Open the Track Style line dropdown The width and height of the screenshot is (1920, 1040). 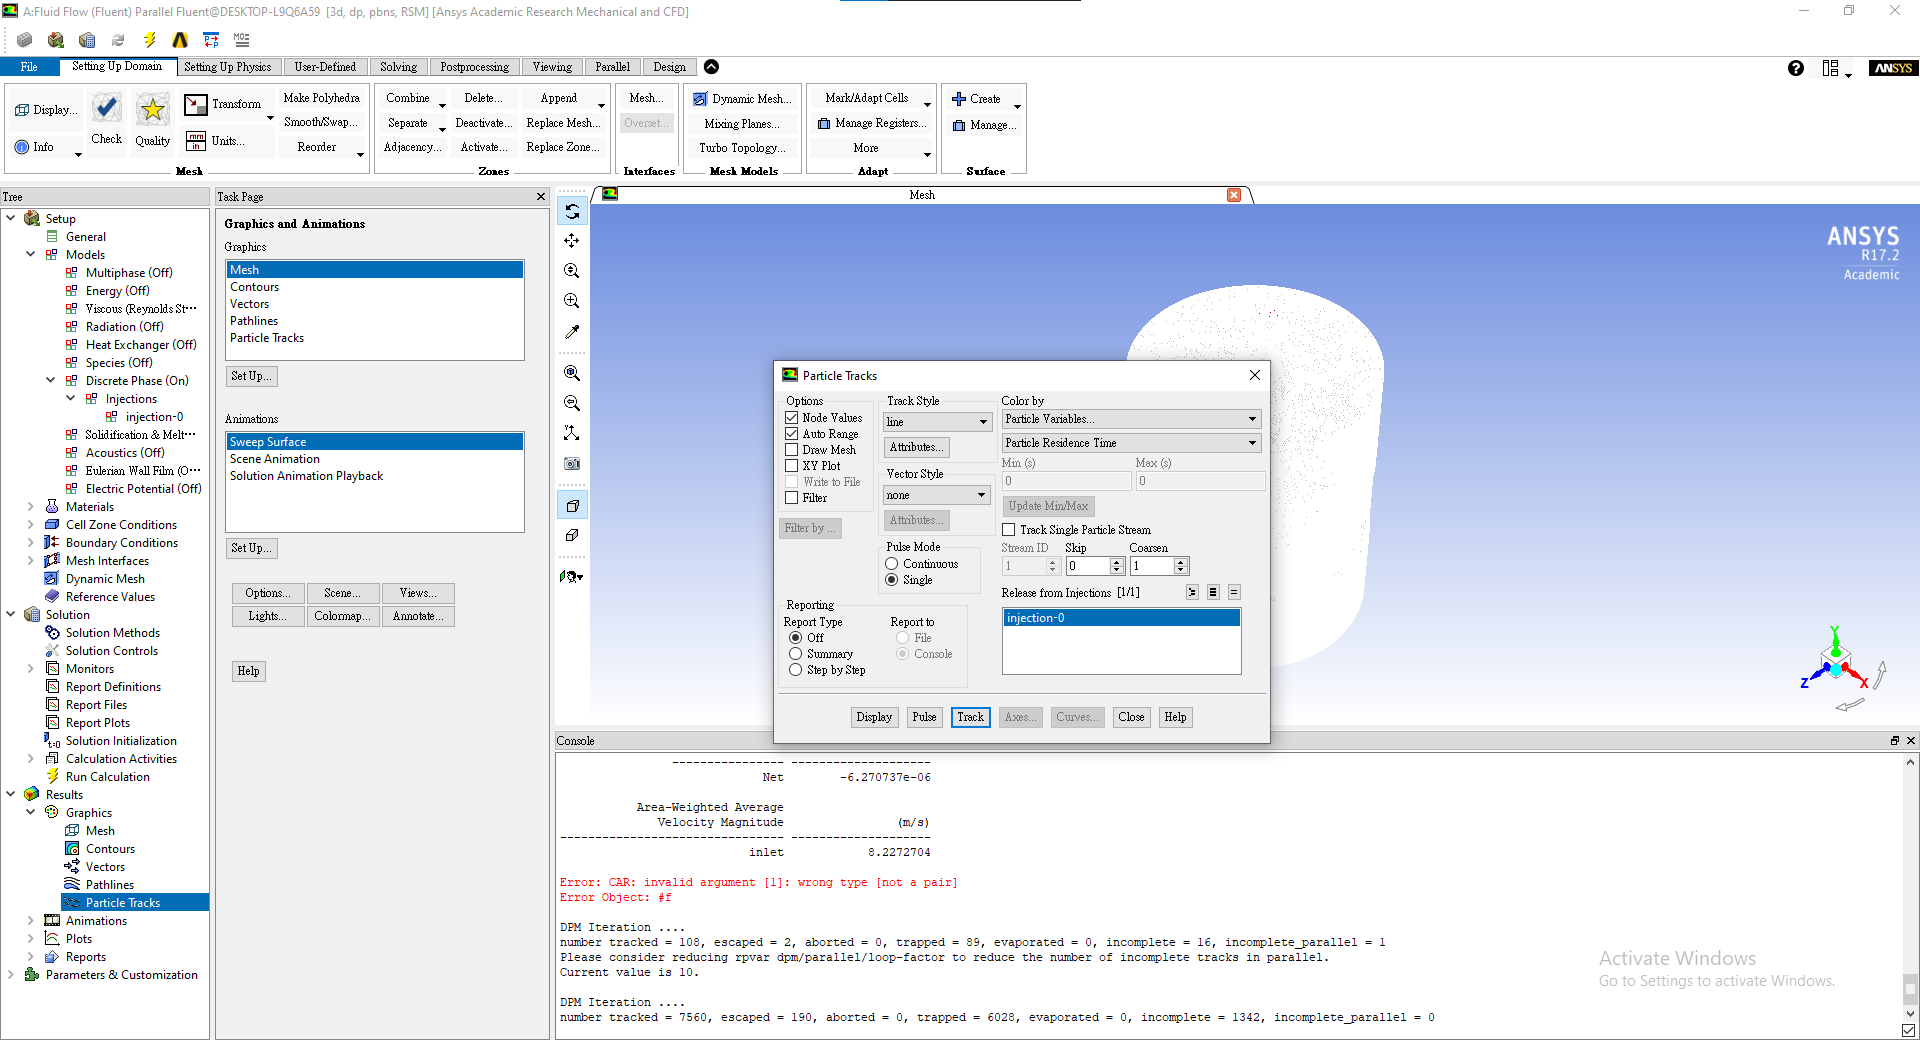pyautogui.click(x=937, y=422)
